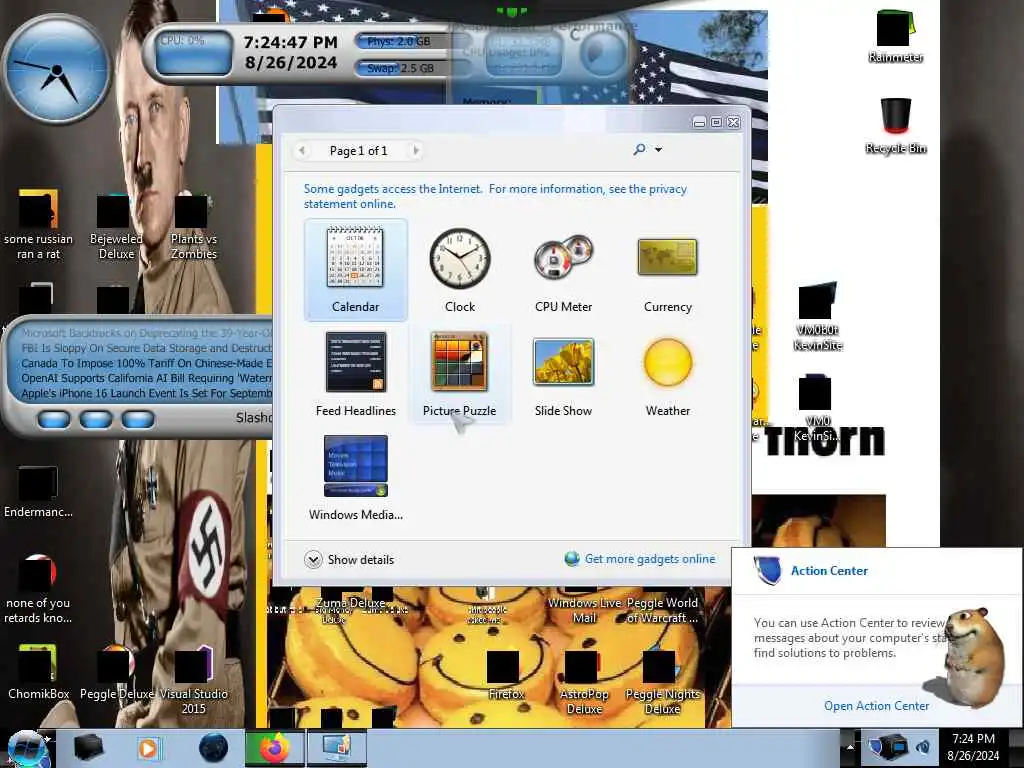Pick the Currency gadget
Screen dimensions: 1024x768
(667, 270)
